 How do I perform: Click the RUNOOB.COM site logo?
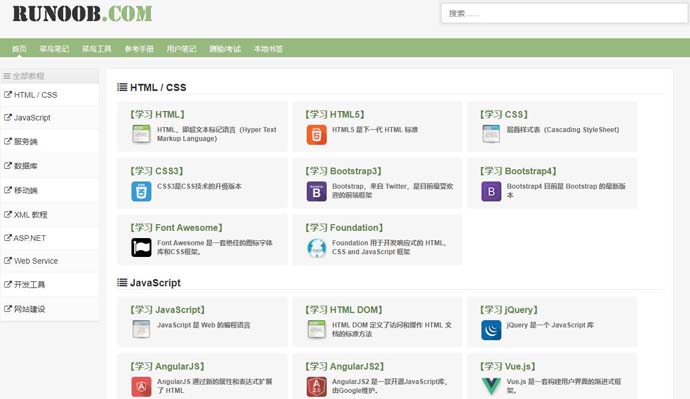(x=82, y=14)
